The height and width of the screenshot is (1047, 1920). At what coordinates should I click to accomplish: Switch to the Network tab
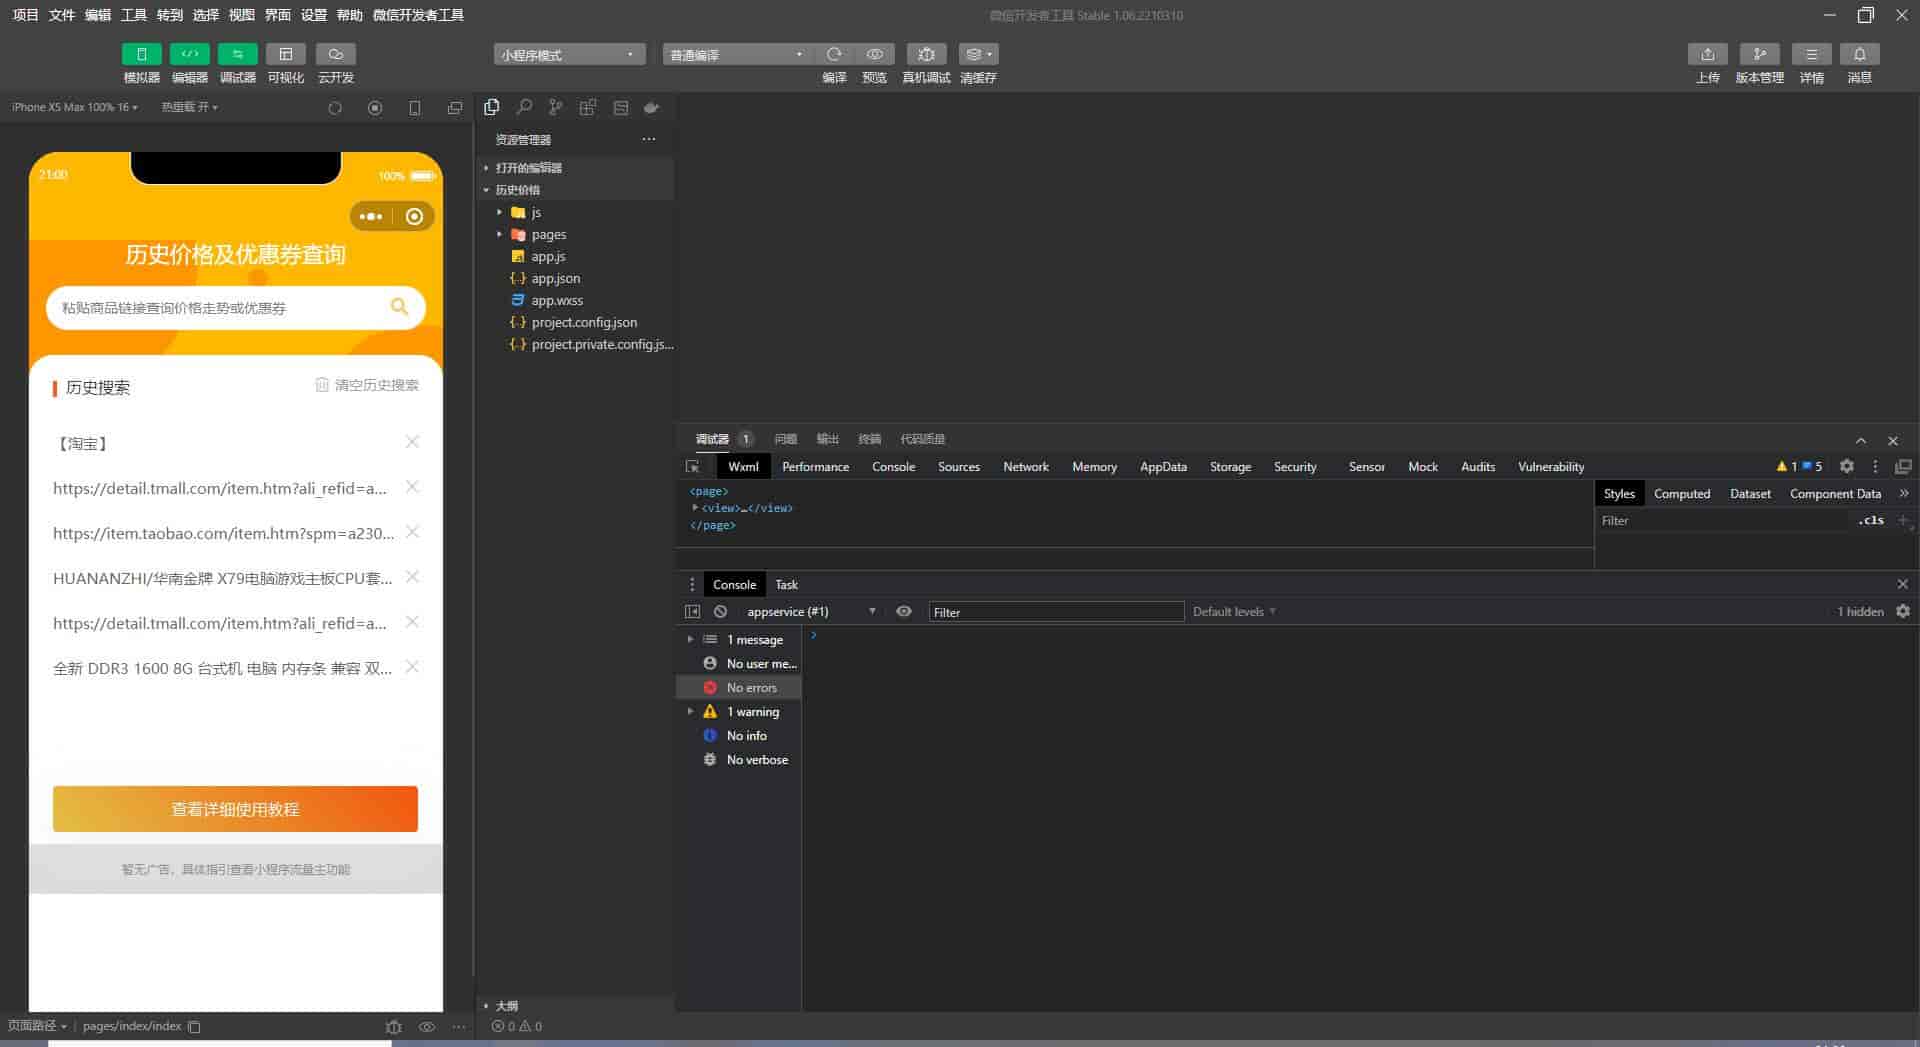pos(1025,467)
